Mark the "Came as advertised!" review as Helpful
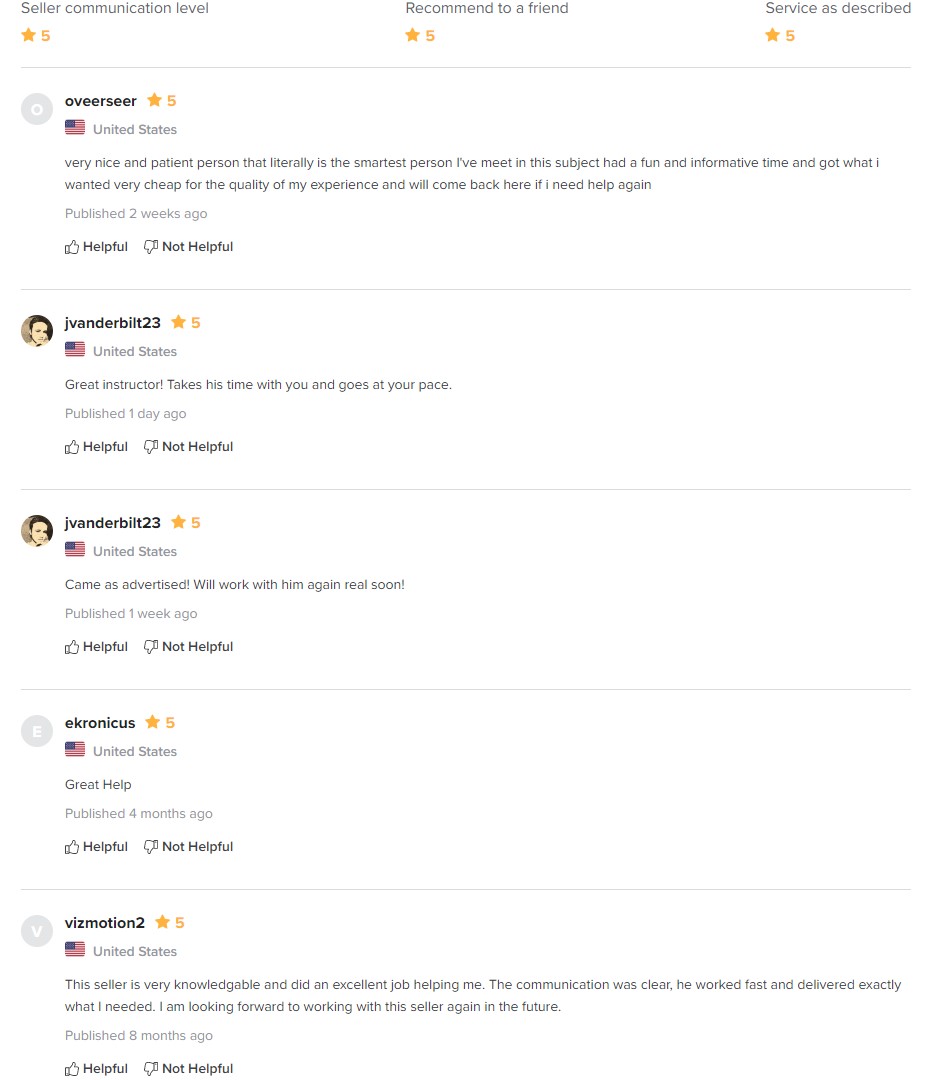 pos(97,647)
